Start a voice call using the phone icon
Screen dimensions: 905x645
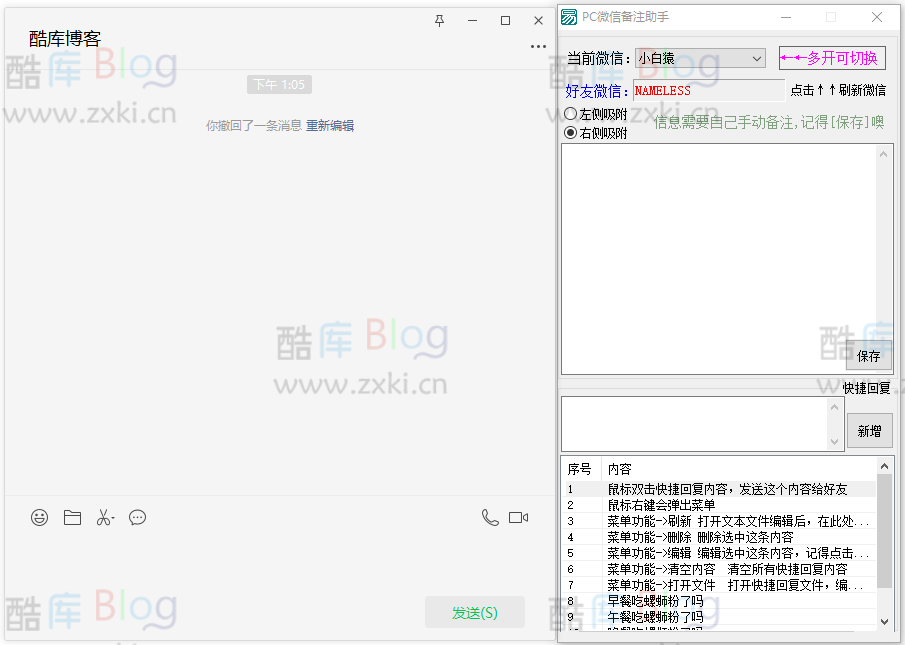point(489,517)
